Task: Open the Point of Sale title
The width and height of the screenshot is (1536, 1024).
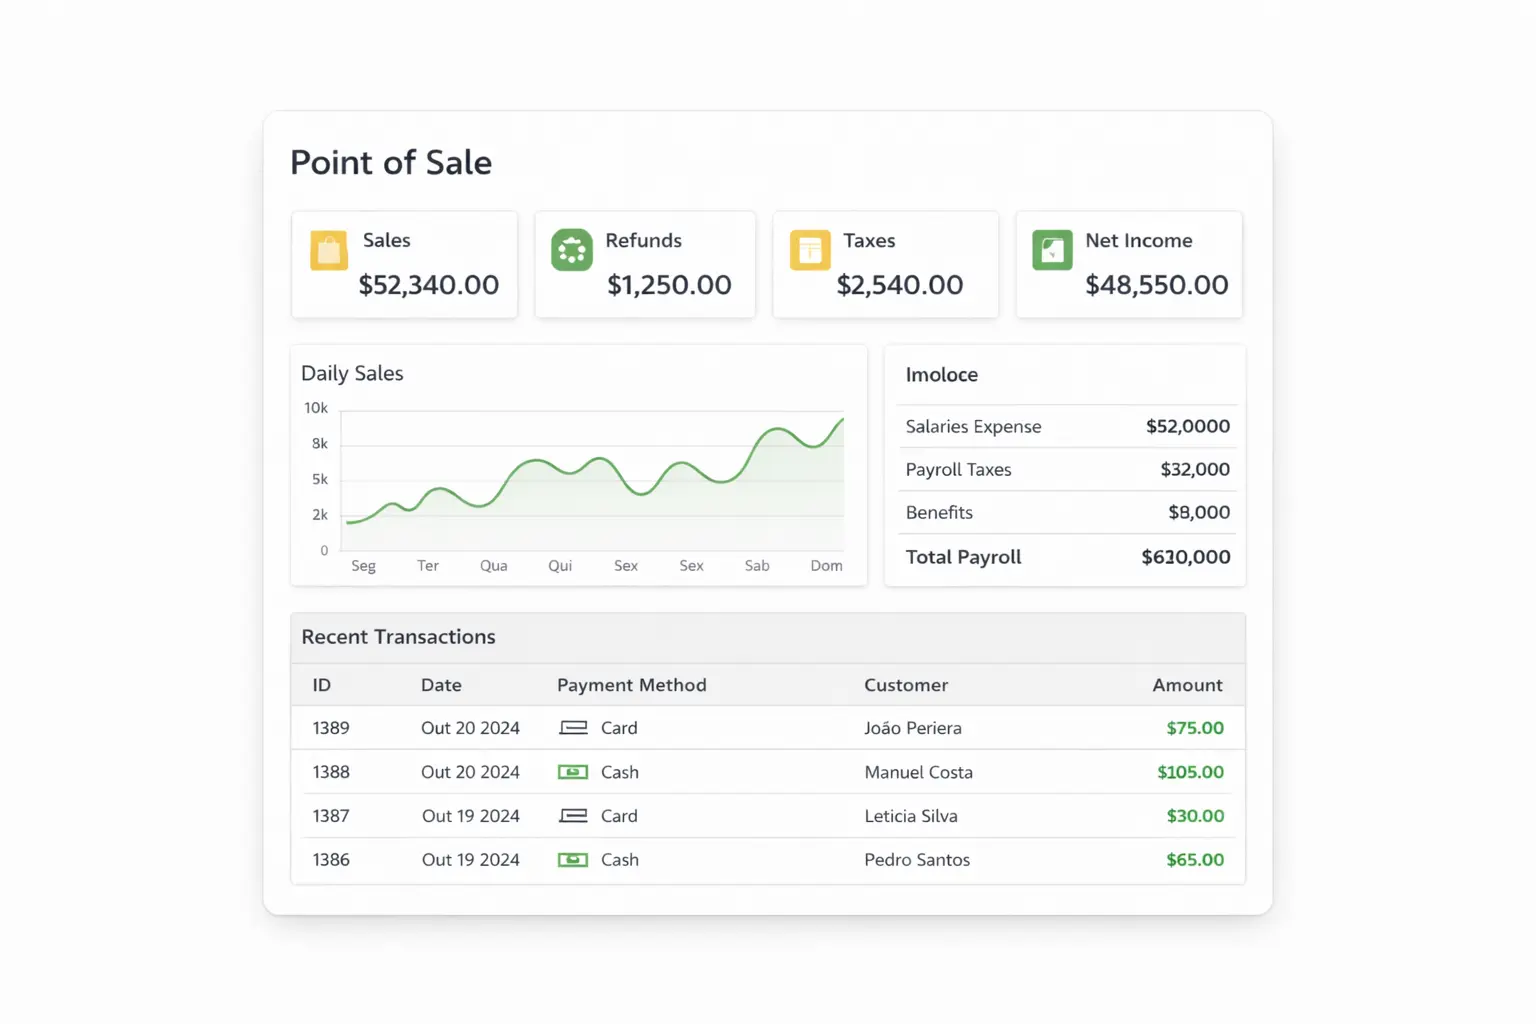Action: tap(391, 162)
